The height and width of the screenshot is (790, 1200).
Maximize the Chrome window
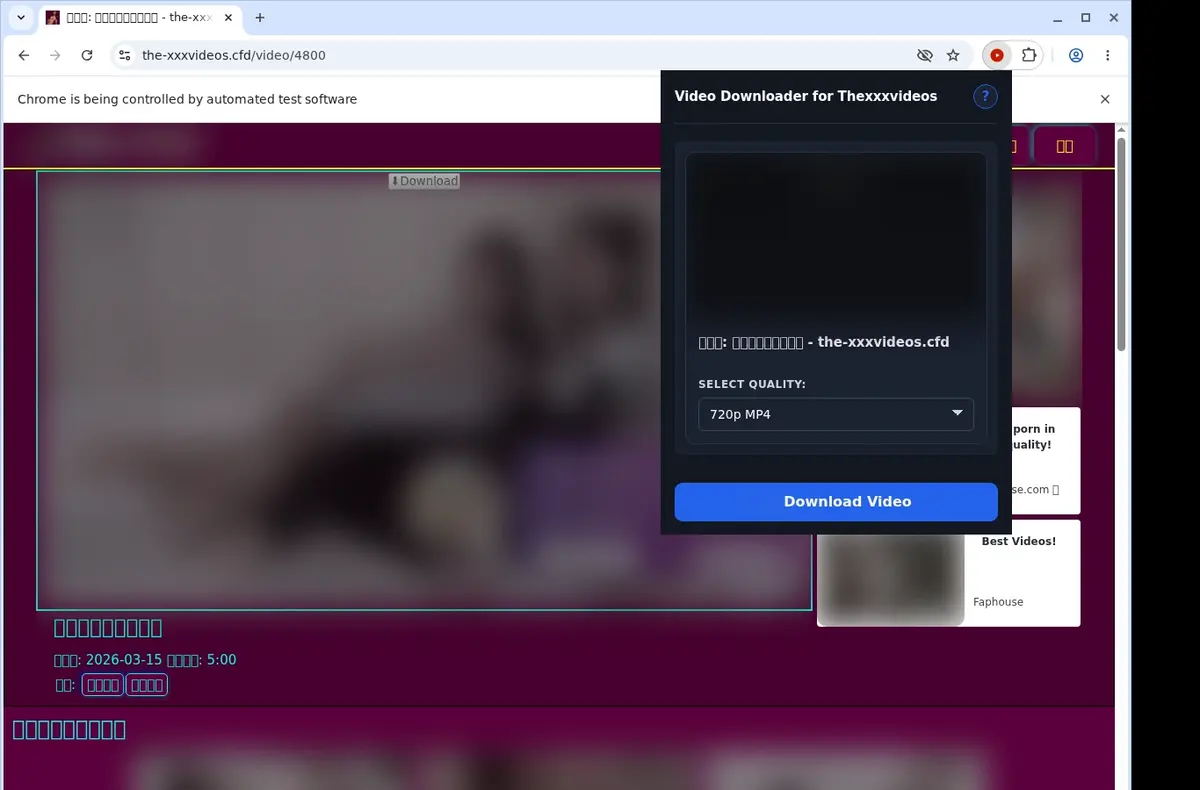pos(1086,18)
